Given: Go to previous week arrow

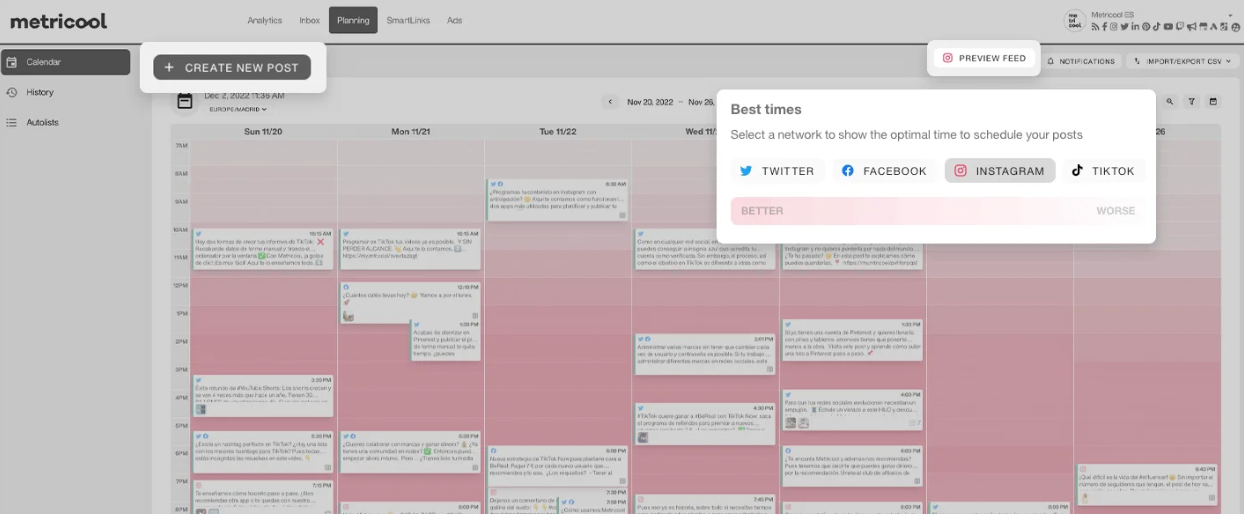Looking at the screenshot, I should point(610,101).
